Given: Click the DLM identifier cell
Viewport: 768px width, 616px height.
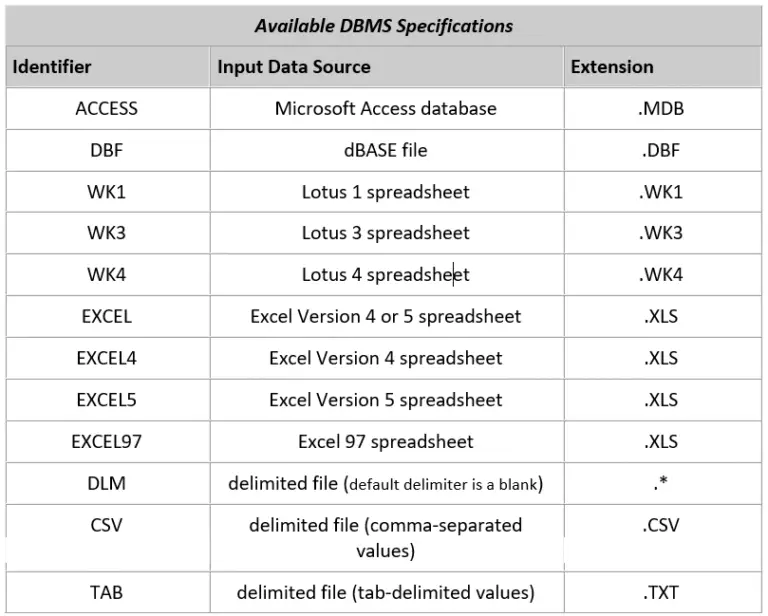Looking at the screenshot, I should pos(106,483).
